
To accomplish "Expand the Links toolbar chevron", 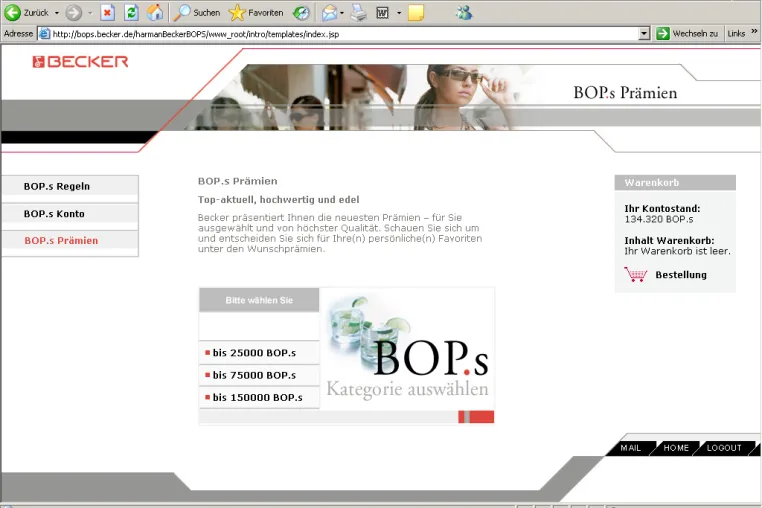I will (x=754, y=32).
